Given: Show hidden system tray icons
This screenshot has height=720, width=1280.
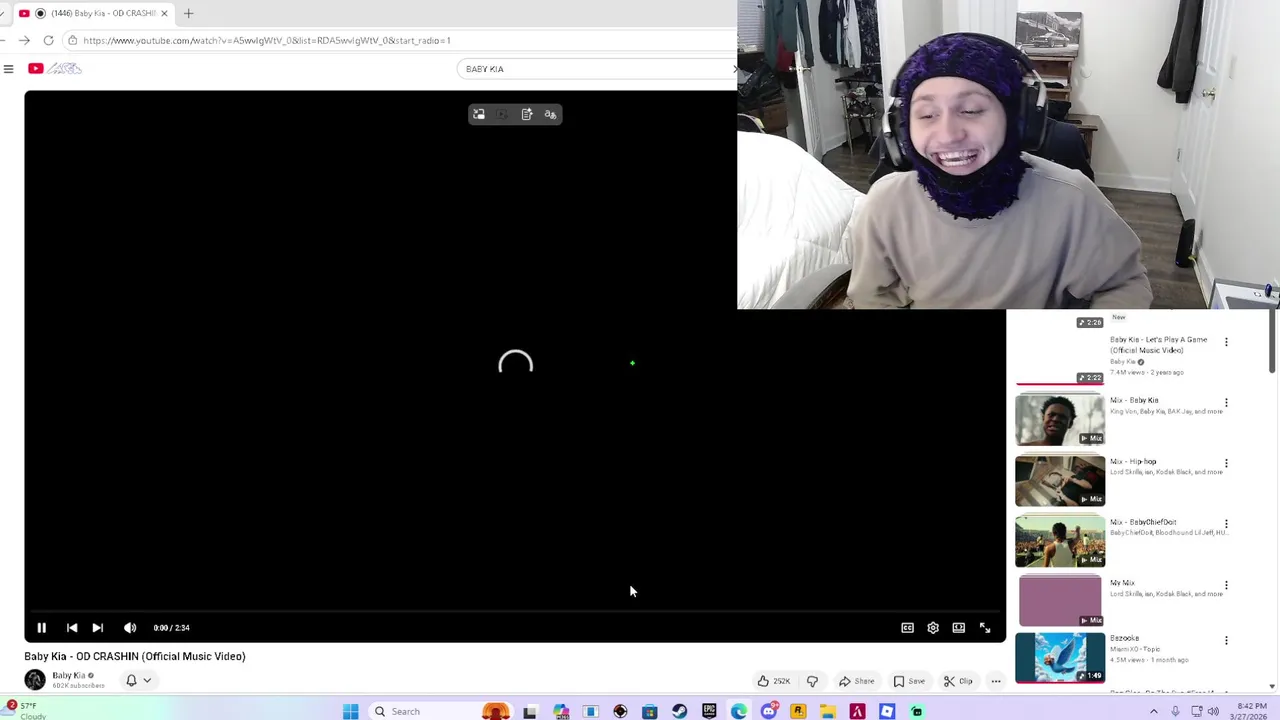Looking at the screenshot, I should 1153,711.
